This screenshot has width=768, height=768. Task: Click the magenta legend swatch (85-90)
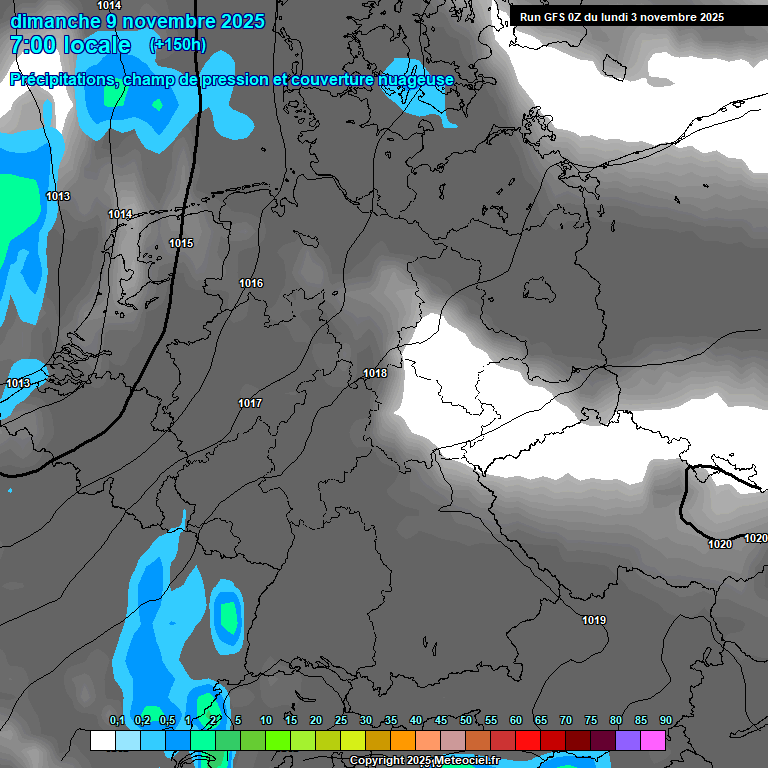coord(653,740)
